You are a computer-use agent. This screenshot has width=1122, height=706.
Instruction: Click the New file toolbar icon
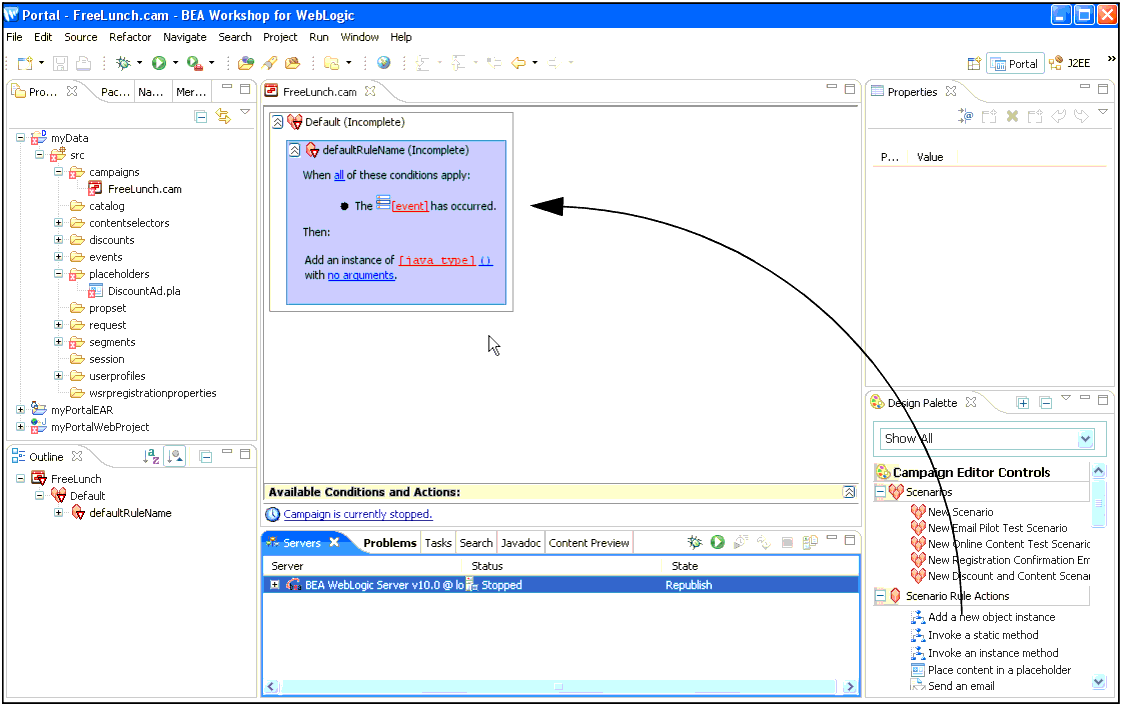pyautogui.click(x=25, y=64)
